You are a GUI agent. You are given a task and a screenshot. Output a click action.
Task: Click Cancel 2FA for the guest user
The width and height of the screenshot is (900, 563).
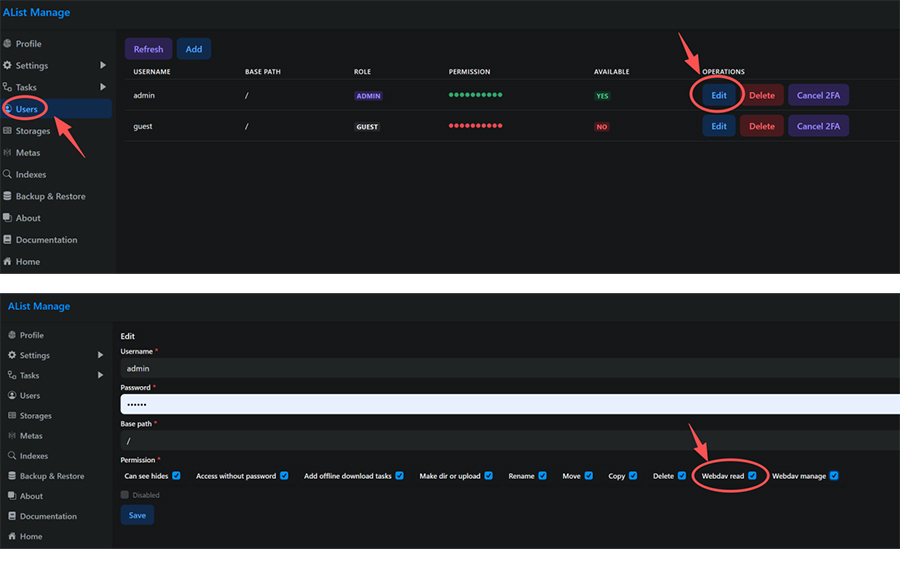[x=818, y=126]
